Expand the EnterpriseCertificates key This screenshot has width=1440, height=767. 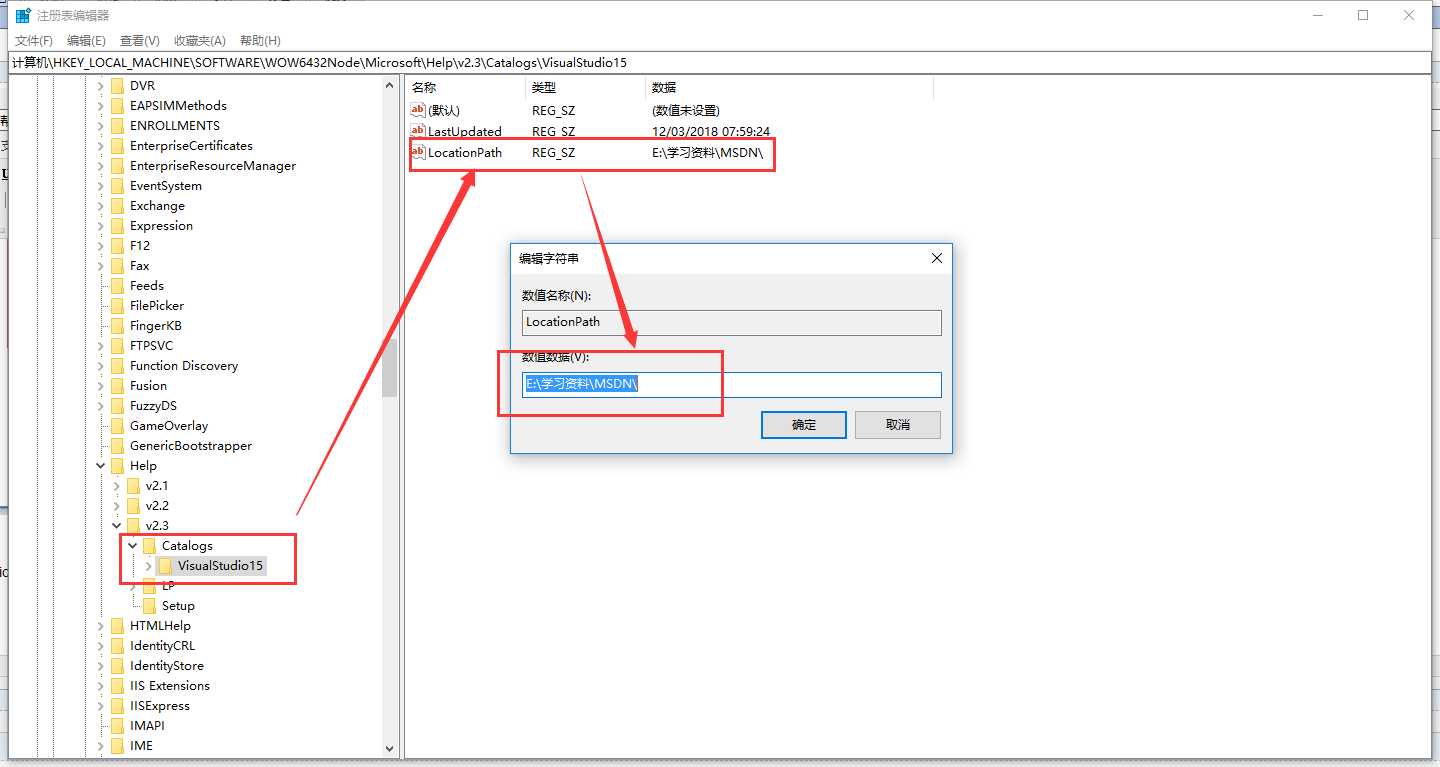click(101, 146)
